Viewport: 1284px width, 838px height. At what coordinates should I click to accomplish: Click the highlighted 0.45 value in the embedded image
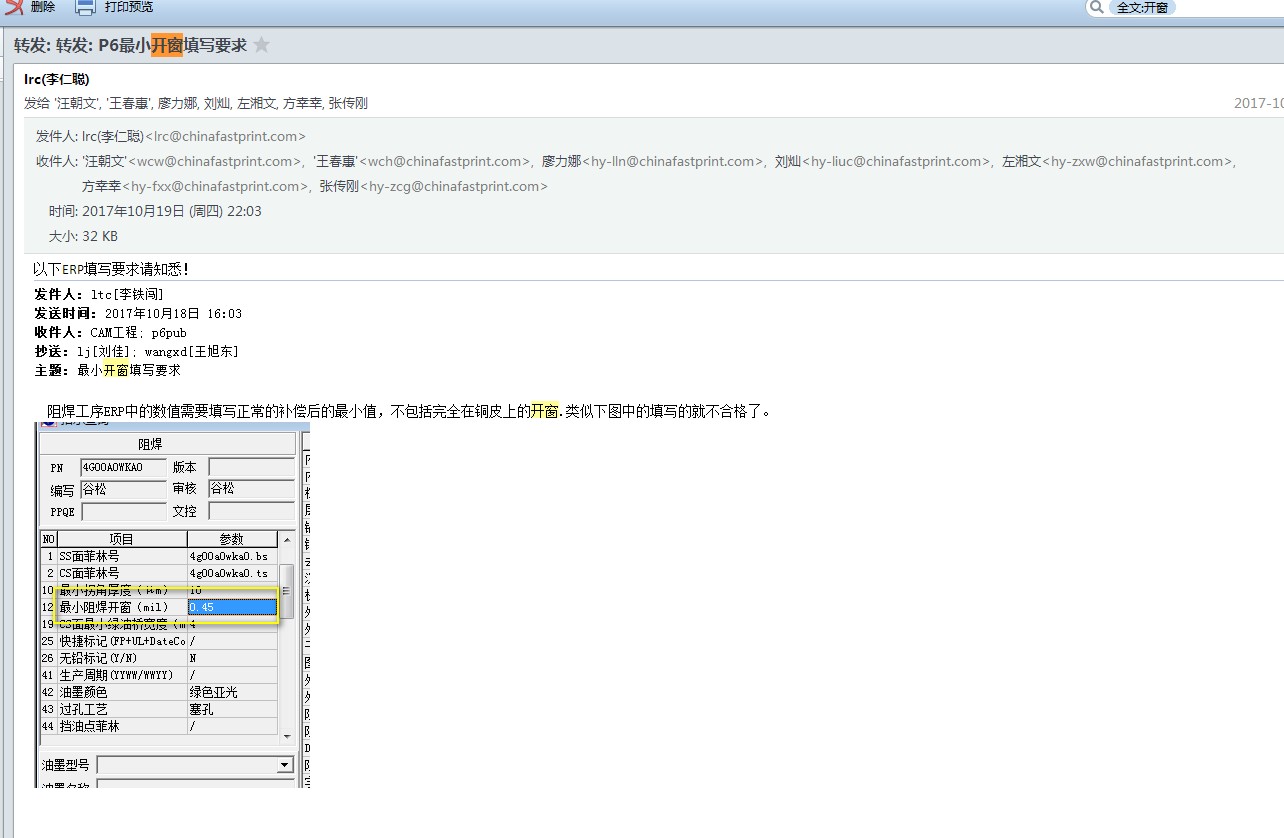pyautogui.click(x=232, y=607)
